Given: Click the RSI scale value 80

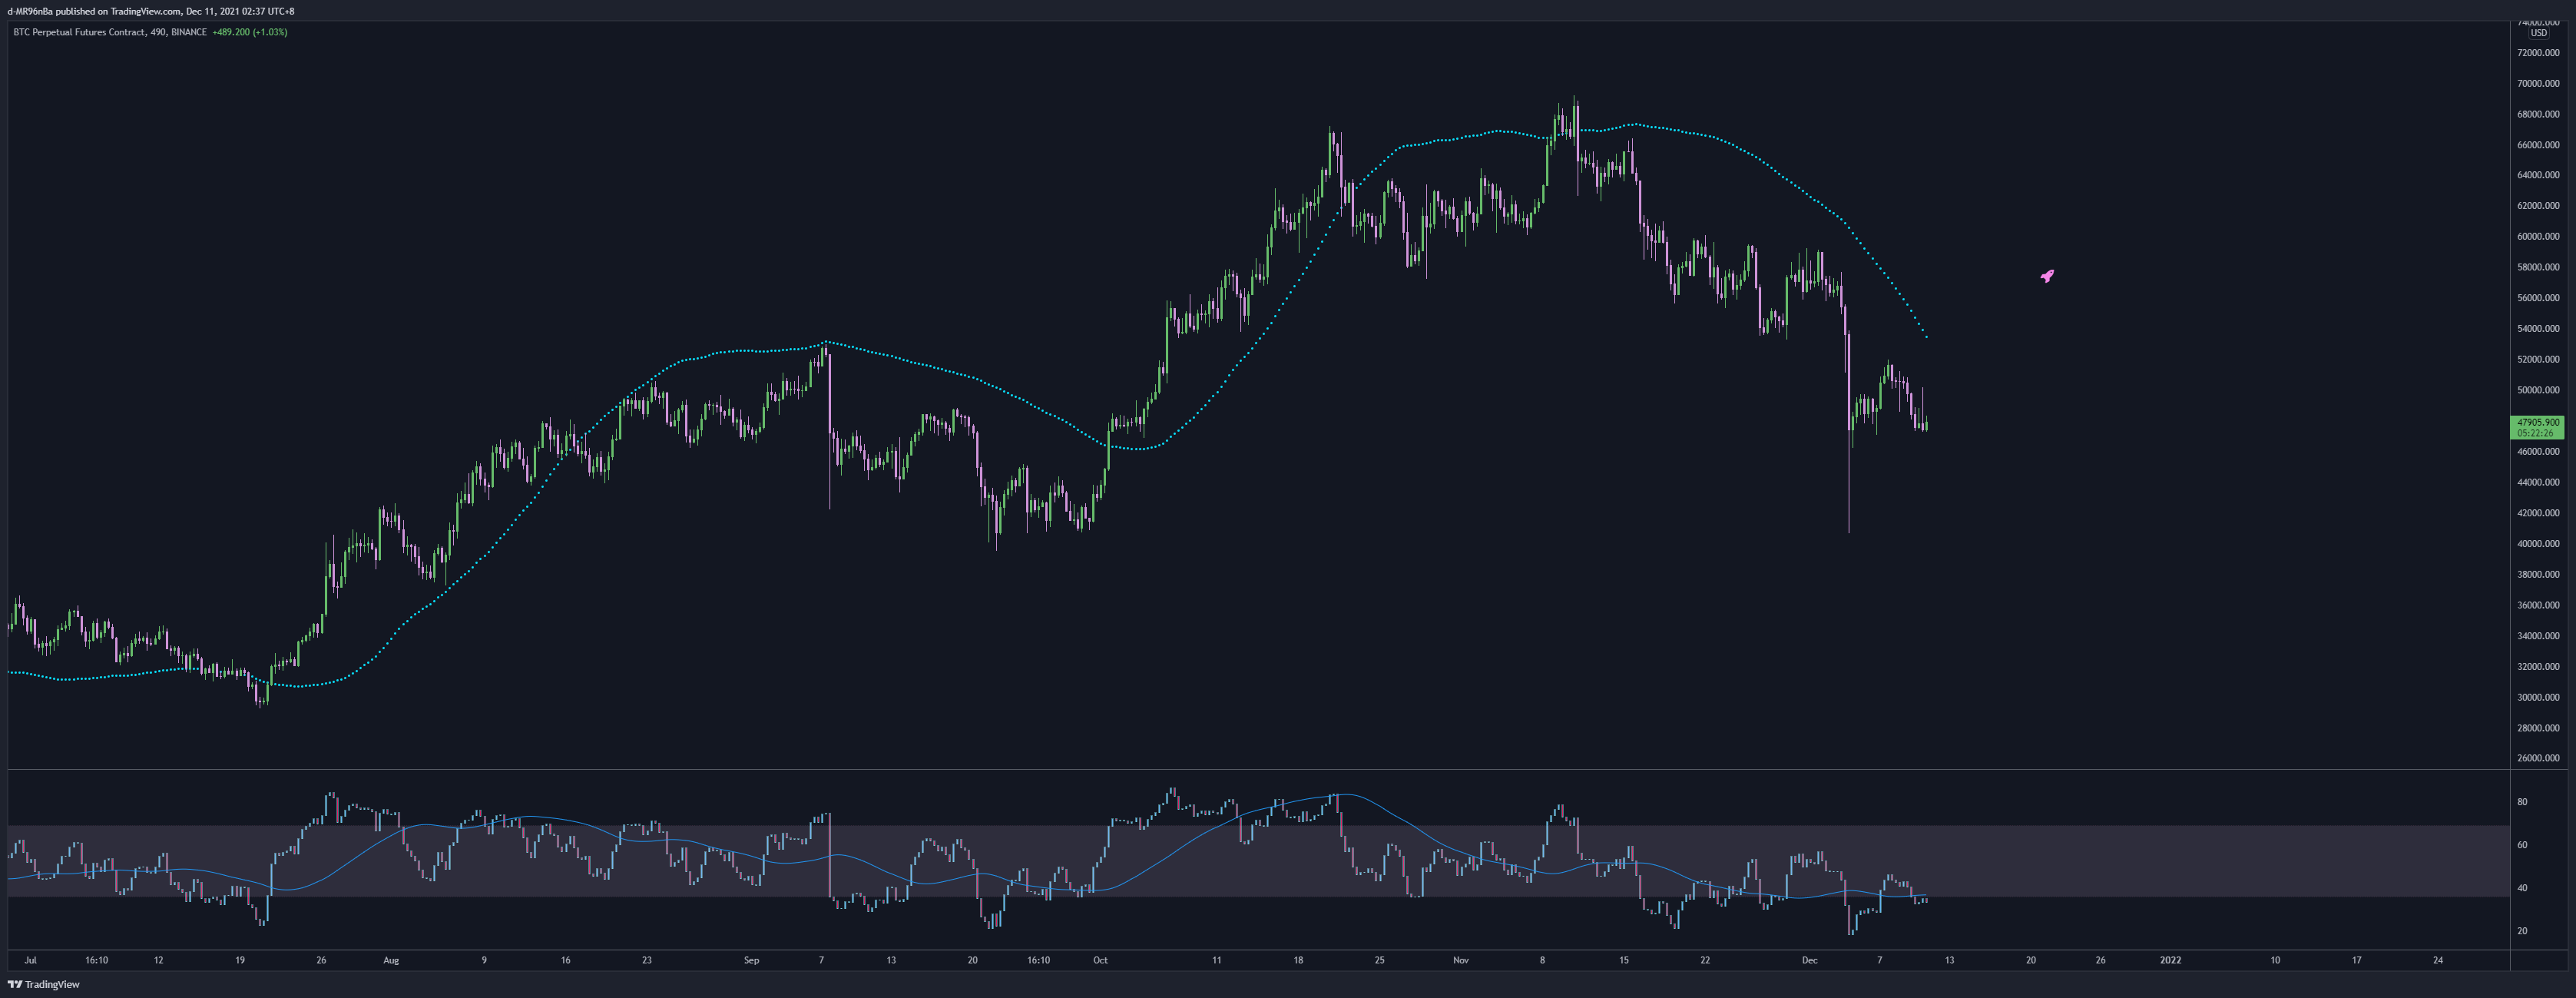Looking at the screenshot, I should pyautogui.click(x=2522, y=802).
